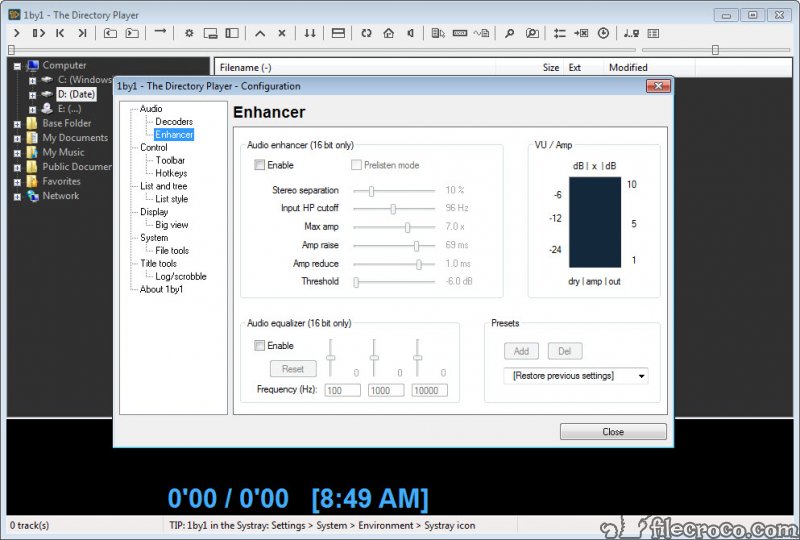Skip to next track in toolbar
This screenshot has width=800, height=540.
(82, 33)
